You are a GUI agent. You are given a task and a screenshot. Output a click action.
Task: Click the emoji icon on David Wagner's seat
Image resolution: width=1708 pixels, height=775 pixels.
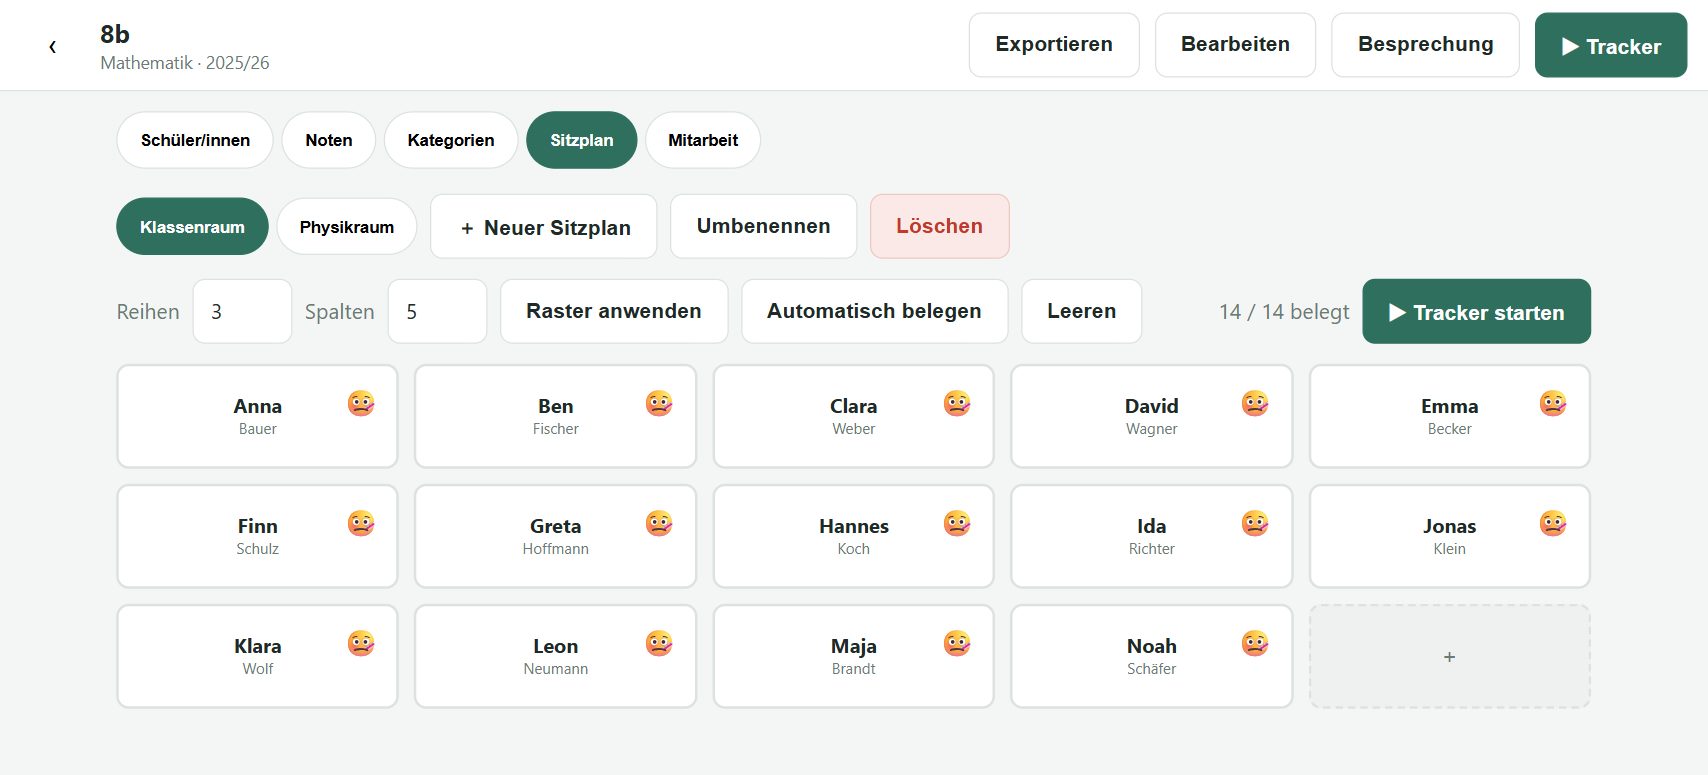tap(1255, 404)
